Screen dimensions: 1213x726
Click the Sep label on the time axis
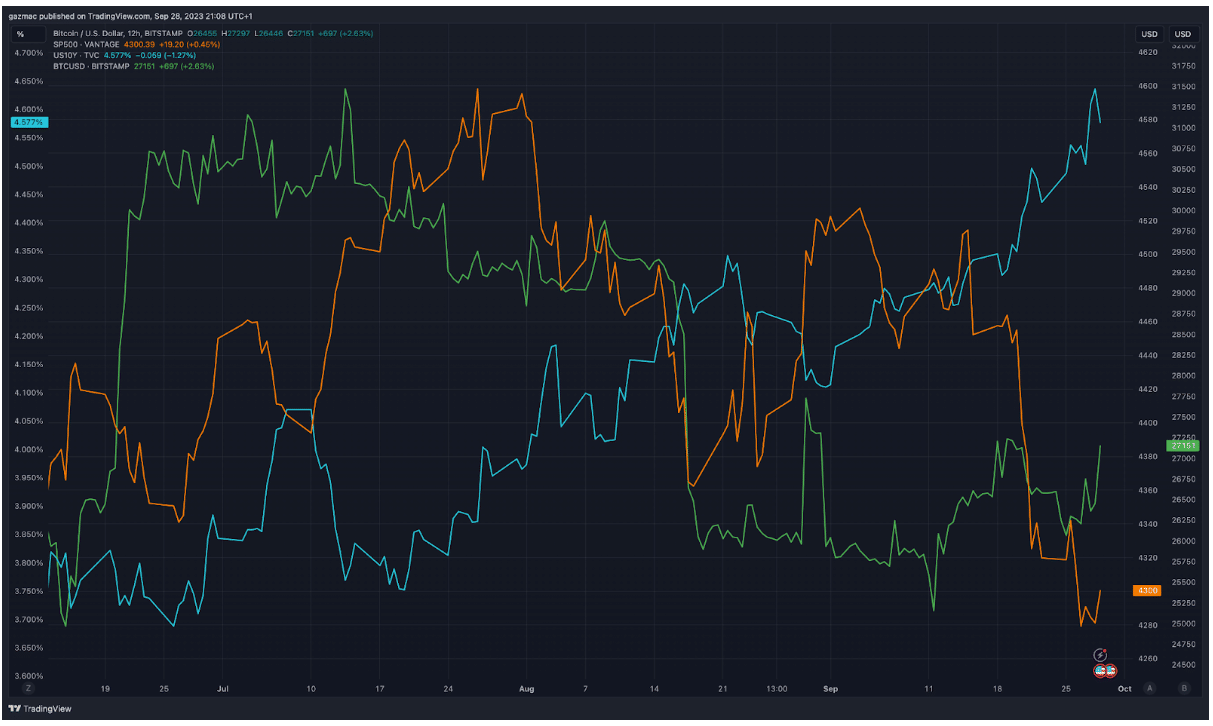click(x=829, y=689)
